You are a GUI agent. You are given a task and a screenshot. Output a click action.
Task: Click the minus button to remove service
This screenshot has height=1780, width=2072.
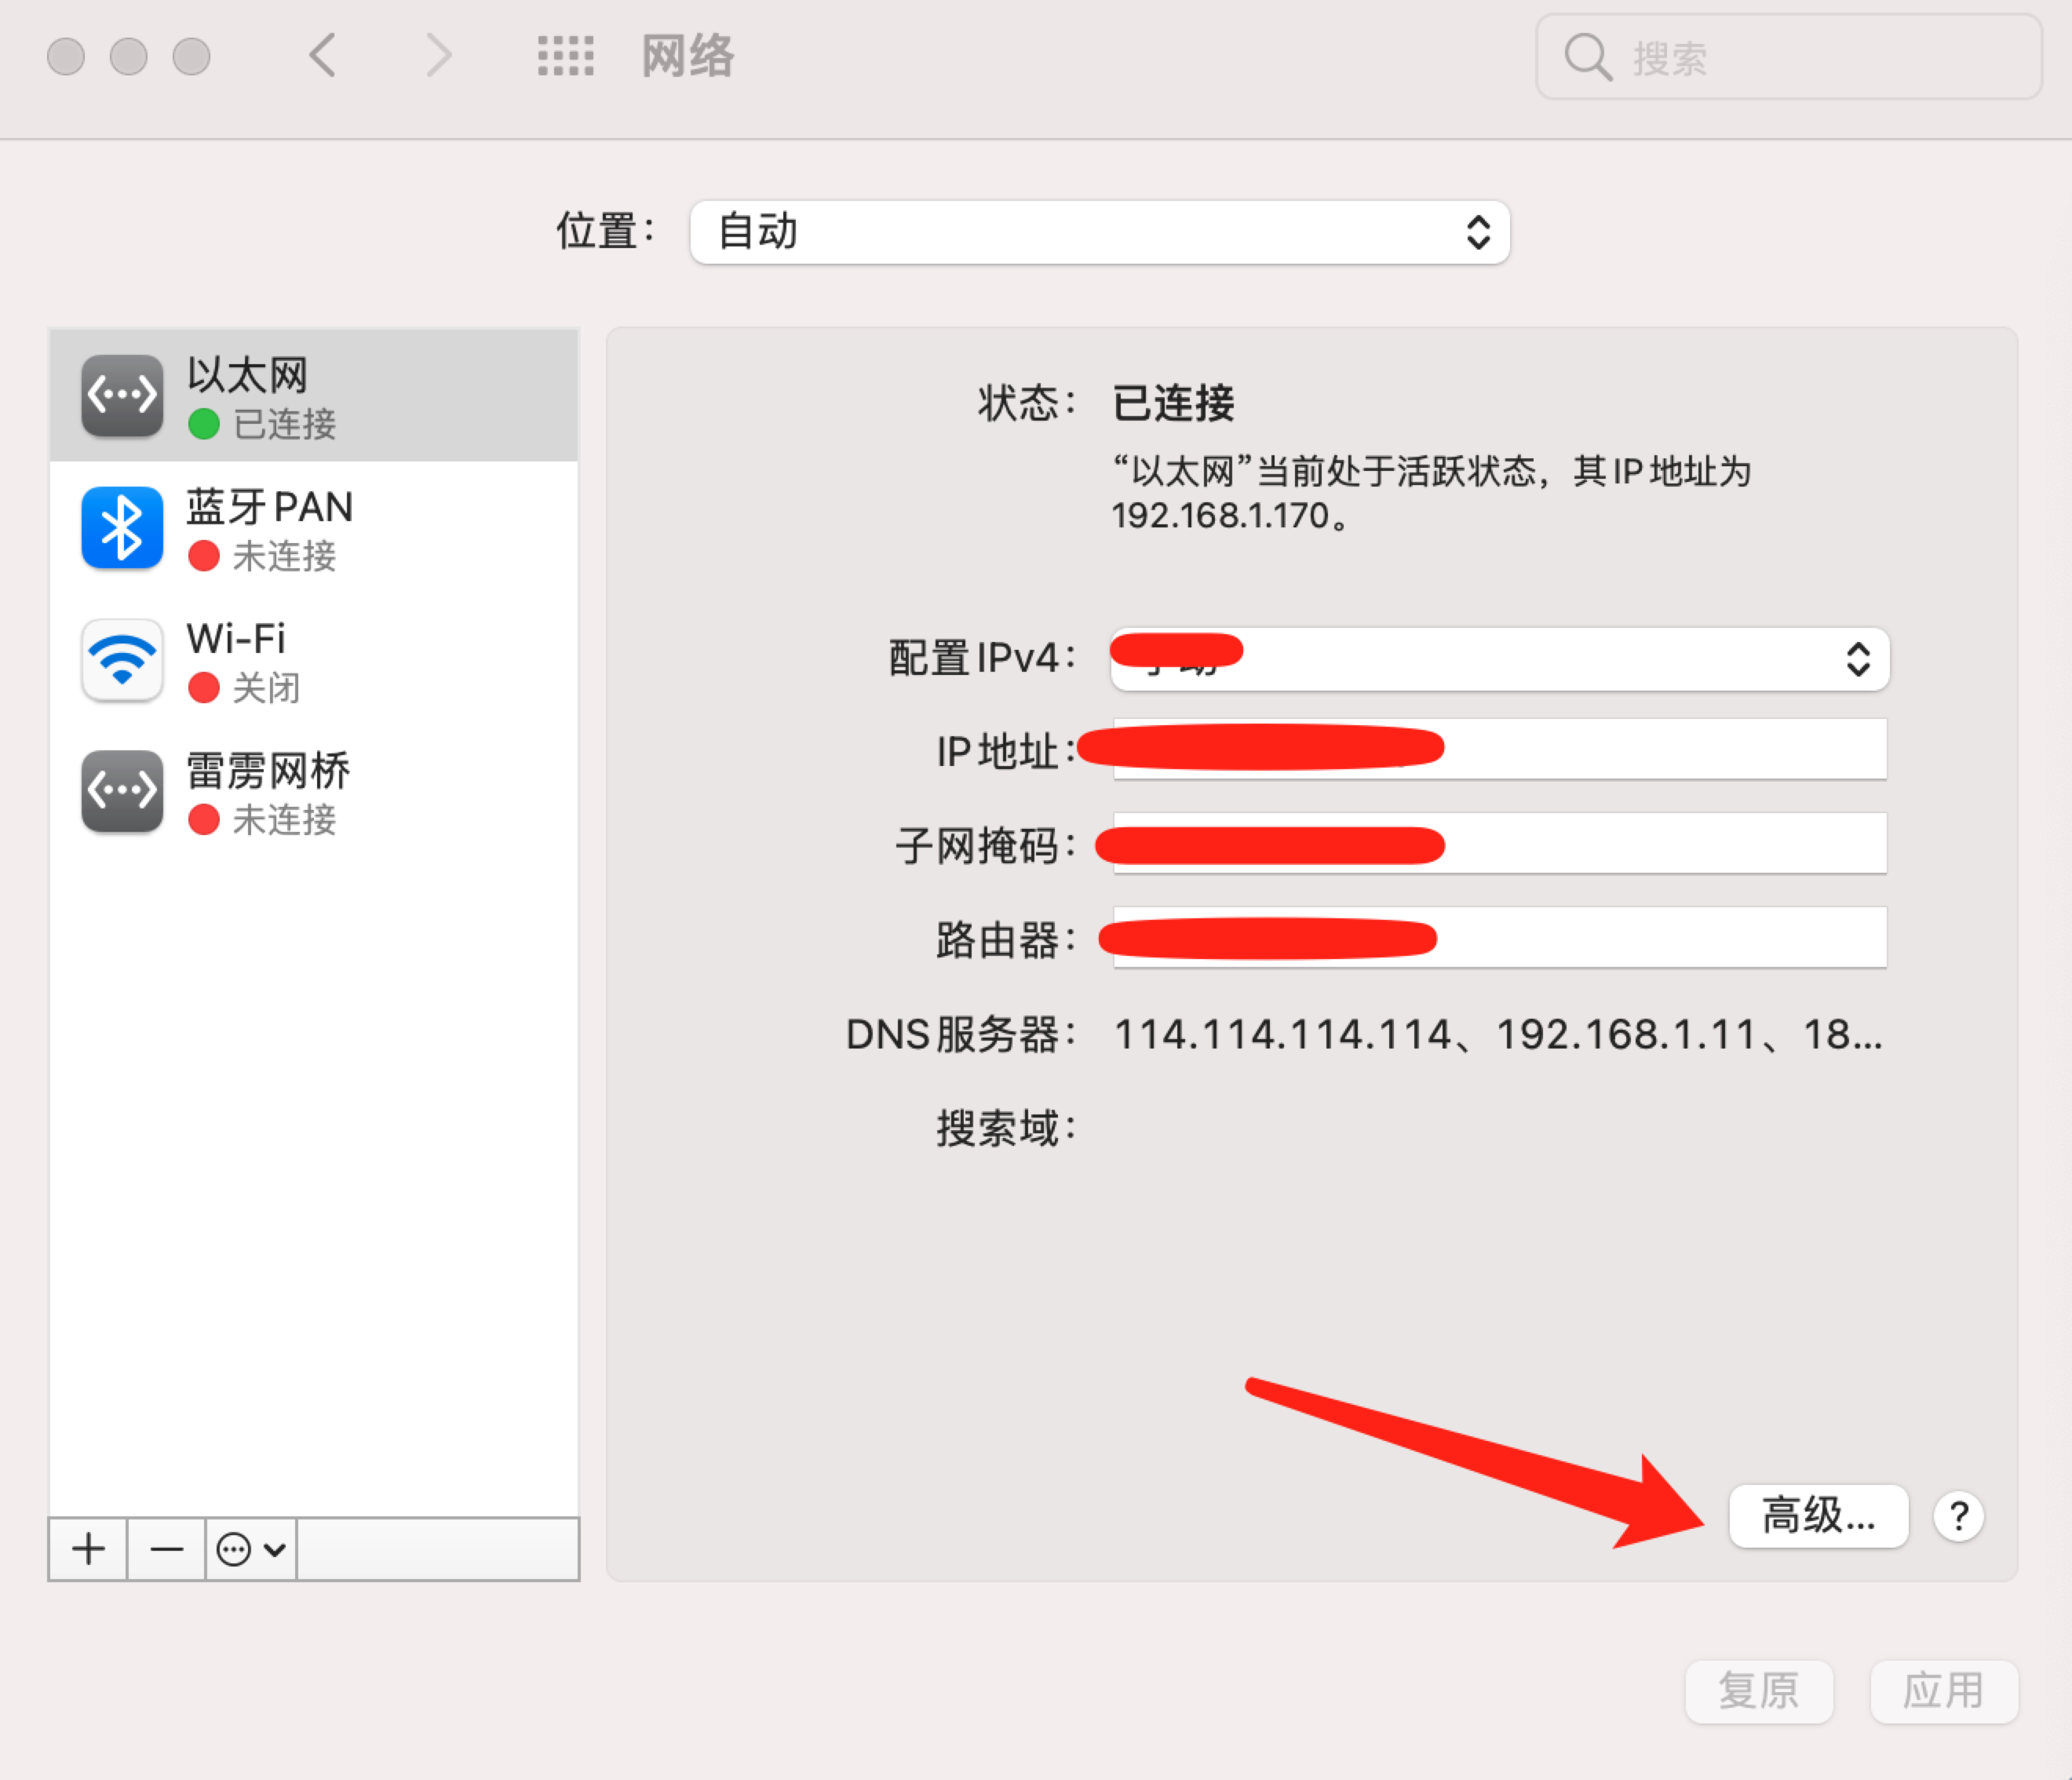point(166,1549)
